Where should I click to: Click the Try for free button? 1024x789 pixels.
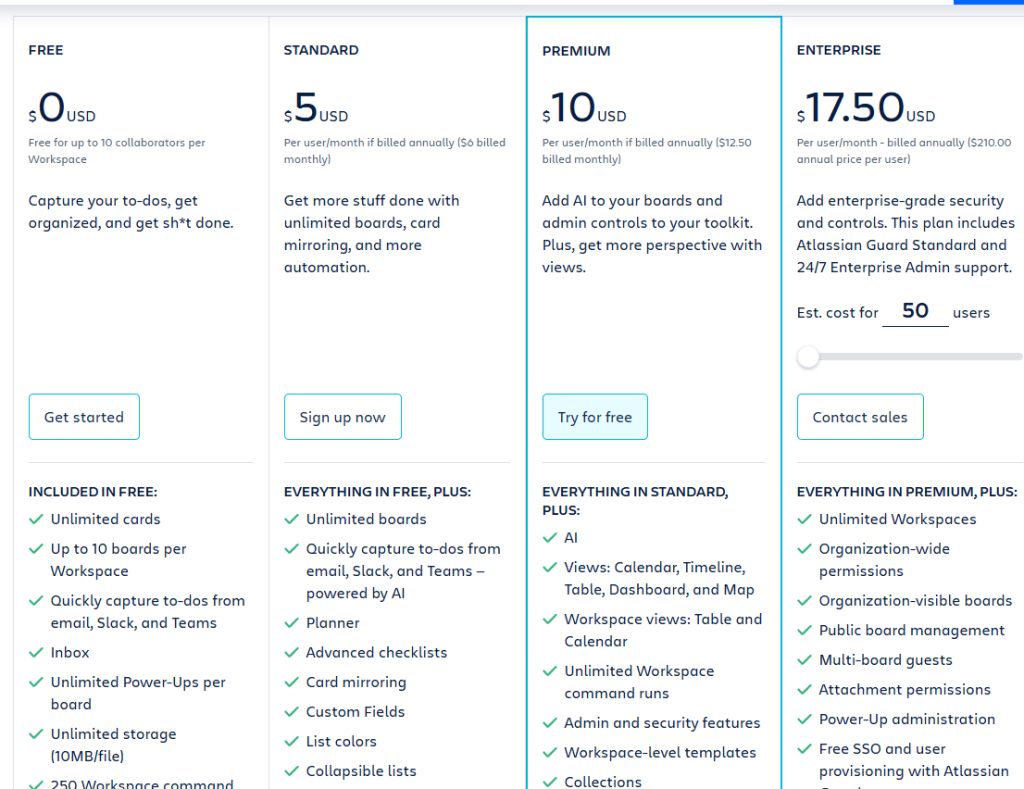595,417
